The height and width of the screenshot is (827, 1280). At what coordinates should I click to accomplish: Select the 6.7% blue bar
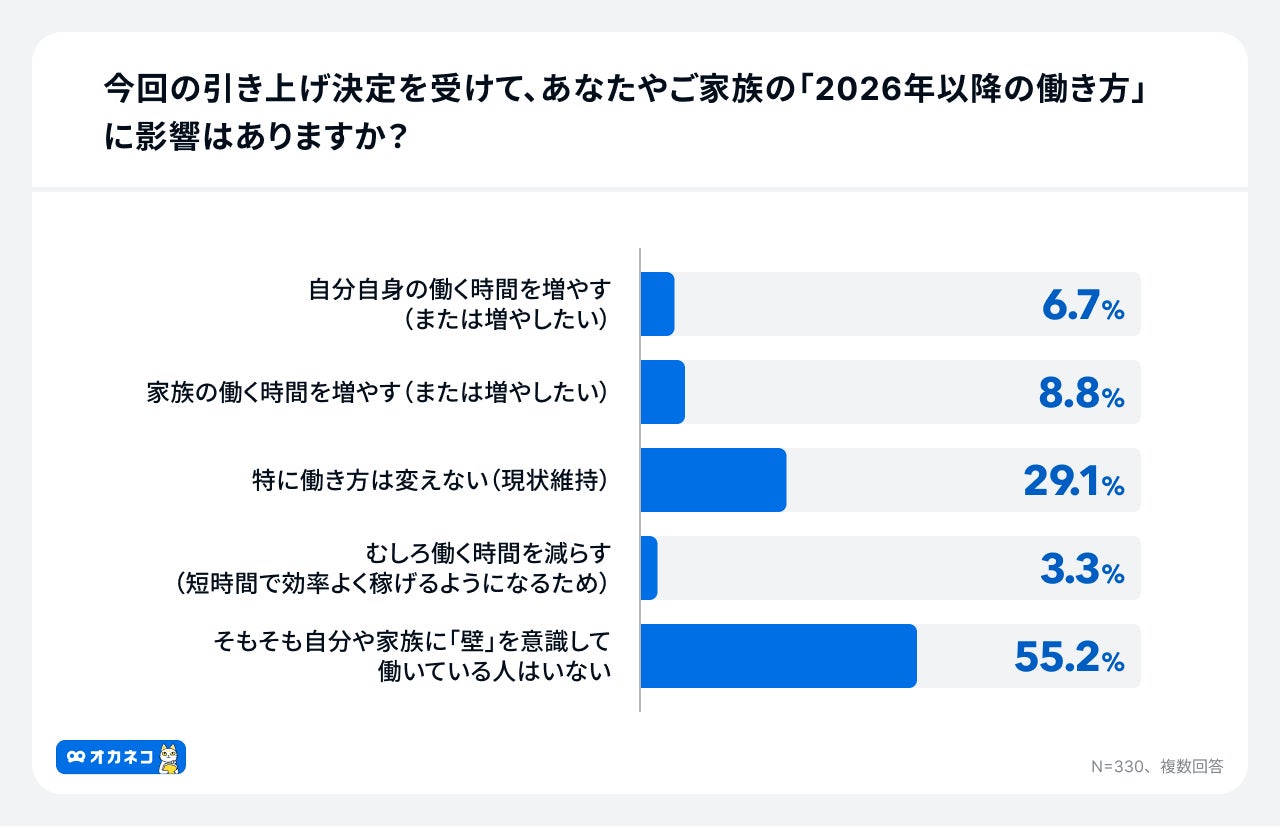tap(657, 304)
